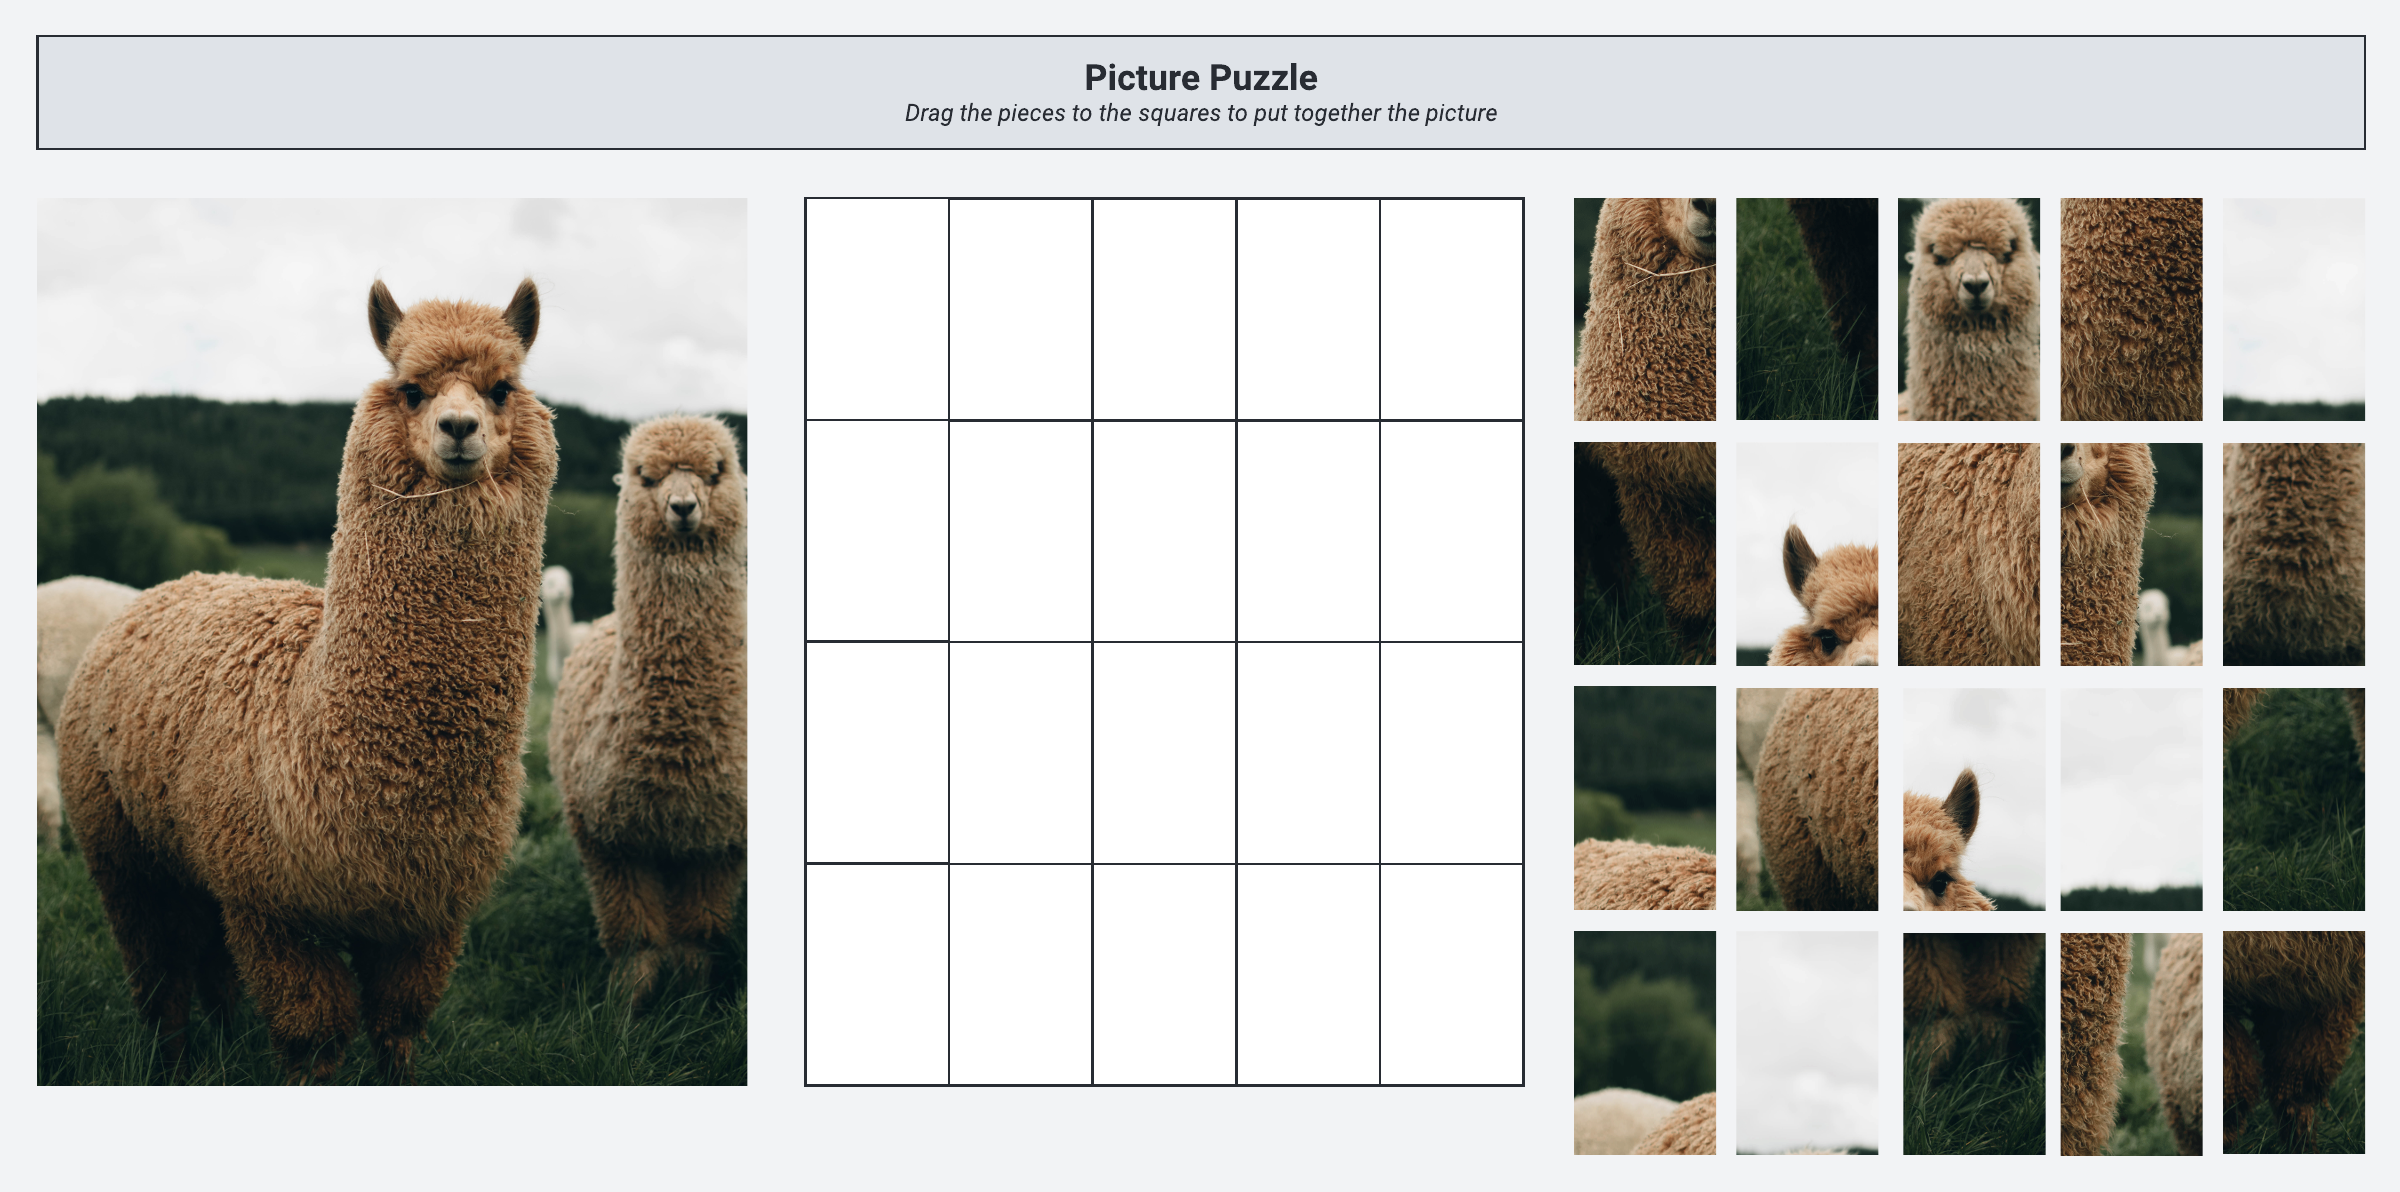The height and width of the screenshot is (1192, 2400).
Task: Select the grid square at row 3, column 1
Action: click(877, 753)
